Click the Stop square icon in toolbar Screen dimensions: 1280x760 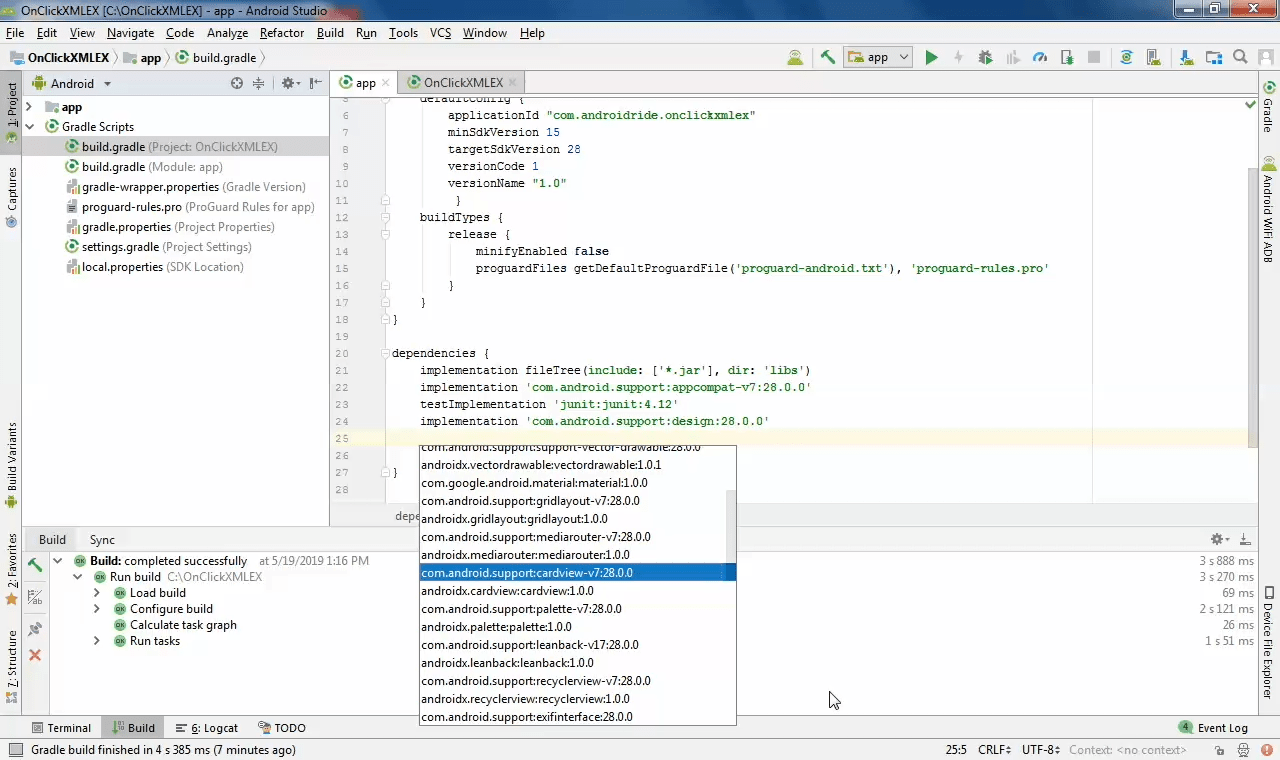pyautogui.click(x=1094, y=58)
